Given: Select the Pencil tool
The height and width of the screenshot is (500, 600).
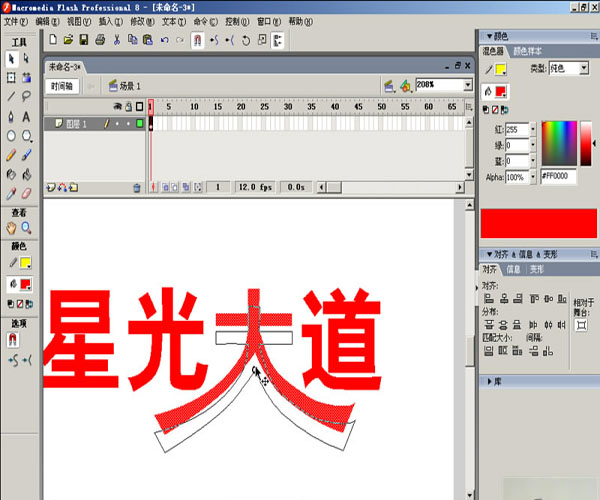Looking at the screenshot, I should click(x=11, y=155).
